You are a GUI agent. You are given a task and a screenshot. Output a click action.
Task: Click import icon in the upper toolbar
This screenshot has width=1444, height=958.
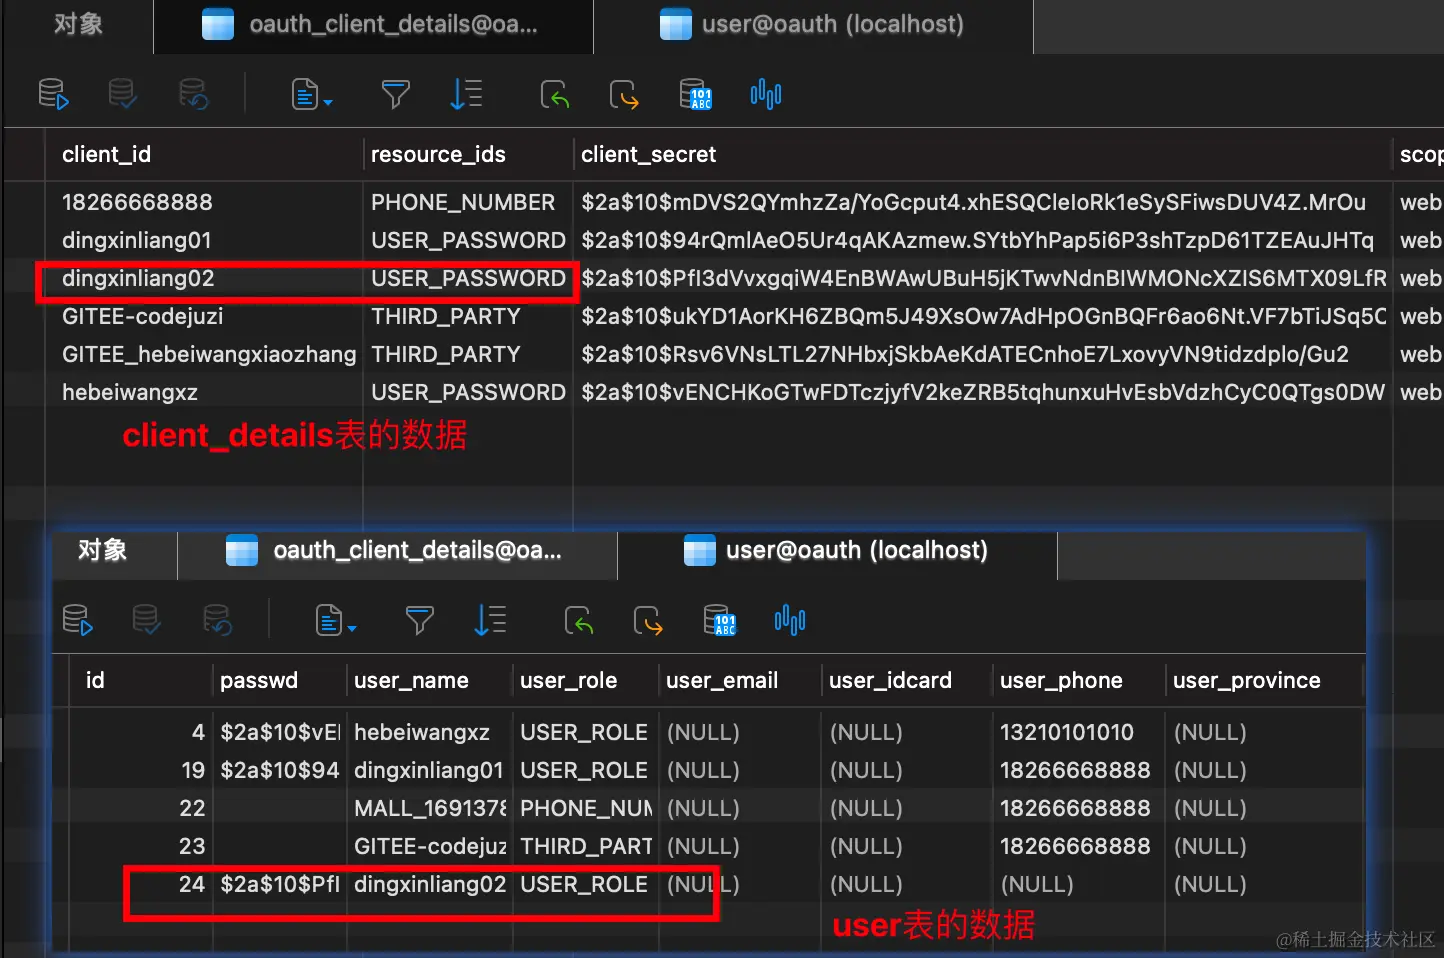pos(555,94)
